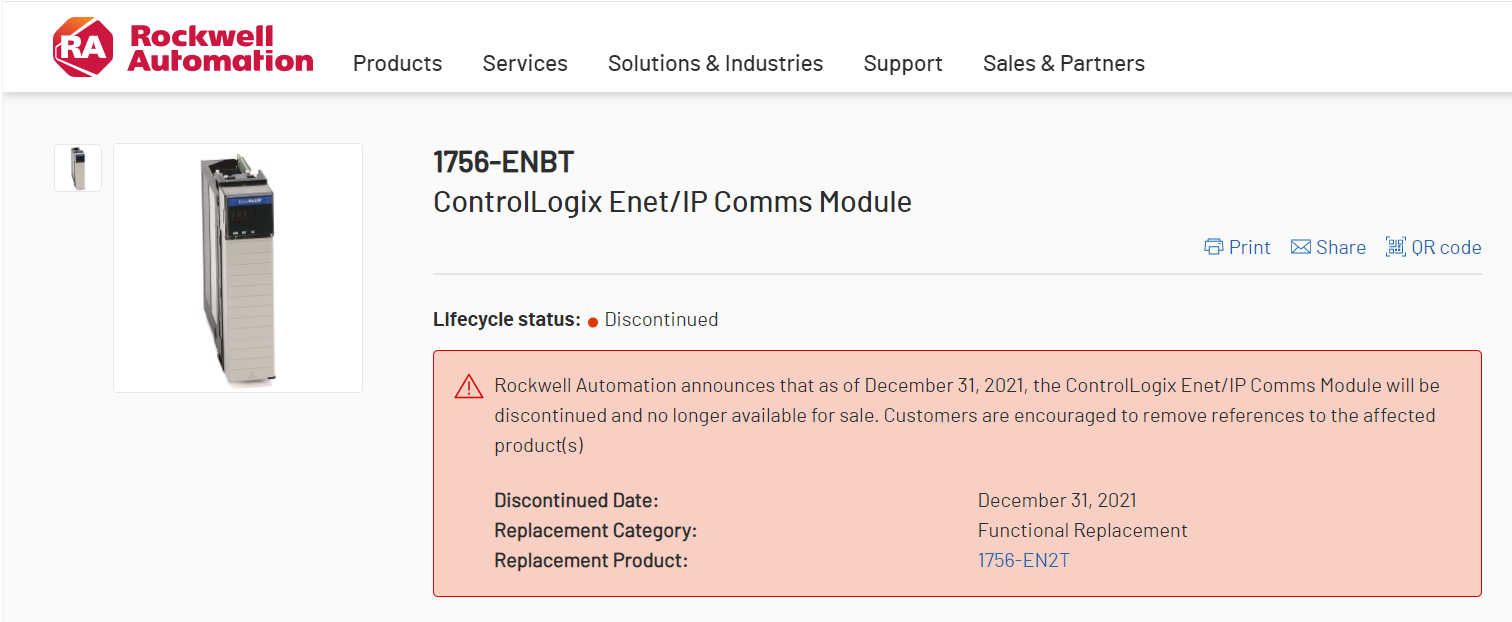Click the printer icon beside Print
1512x622 pixels.
[1214, 247]
